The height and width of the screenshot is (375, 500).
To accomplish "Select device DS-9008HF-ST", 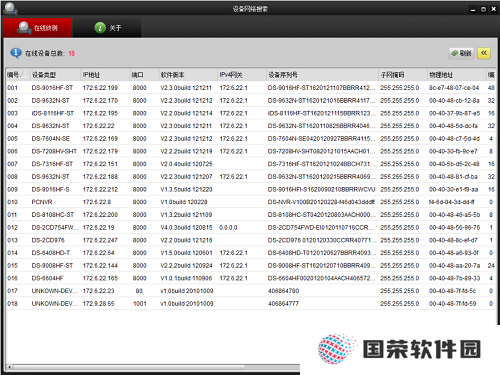I will 52,266.
